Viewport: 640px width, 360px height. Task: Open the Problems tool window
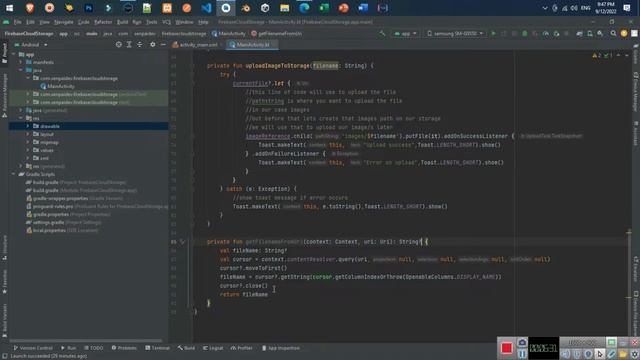pos(124,348)
